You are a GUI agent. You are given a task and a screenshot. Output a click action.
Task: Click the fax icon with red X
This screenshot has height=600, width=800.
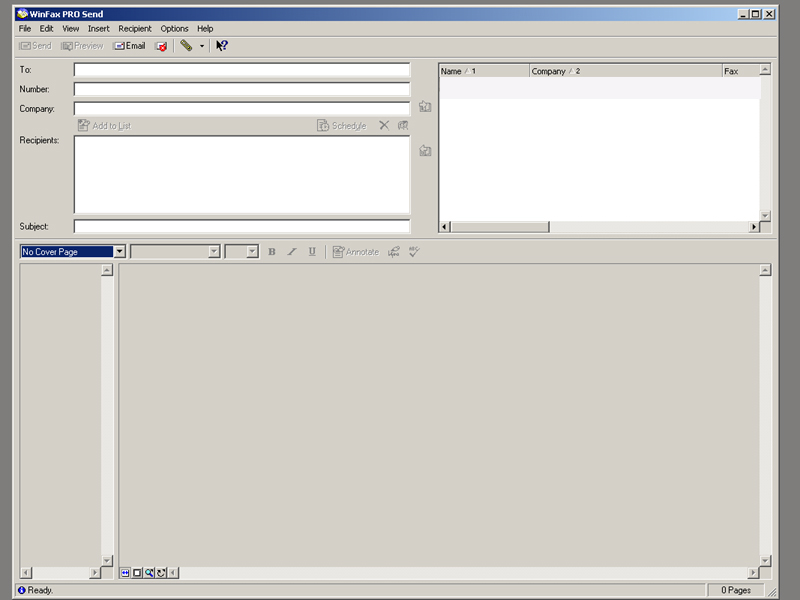[161, 46]
